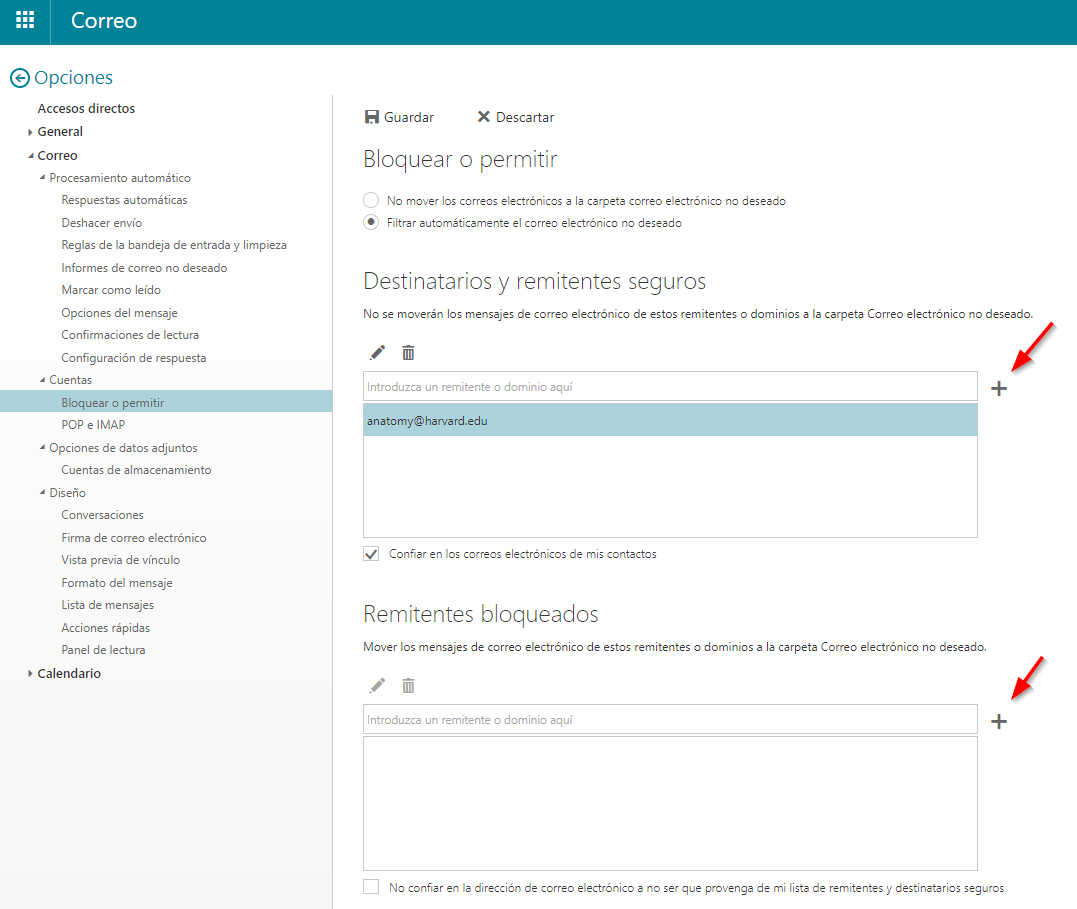
Task: Click the Guardar button label
Action: tap(409, 117)
